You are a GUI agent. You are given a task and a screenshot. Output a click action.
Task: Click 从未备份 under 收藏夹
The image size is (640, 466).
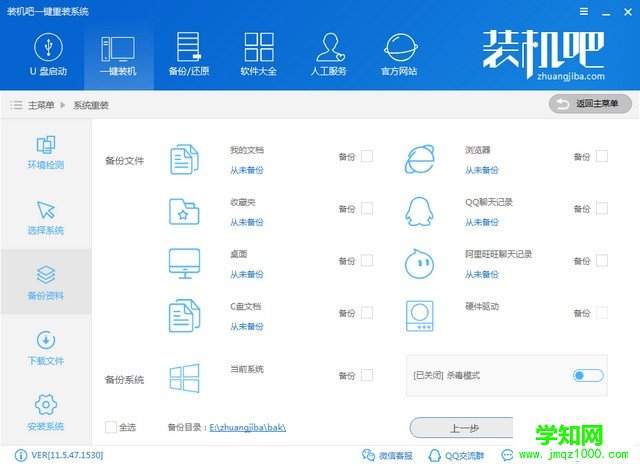click(x=247, y=222)
